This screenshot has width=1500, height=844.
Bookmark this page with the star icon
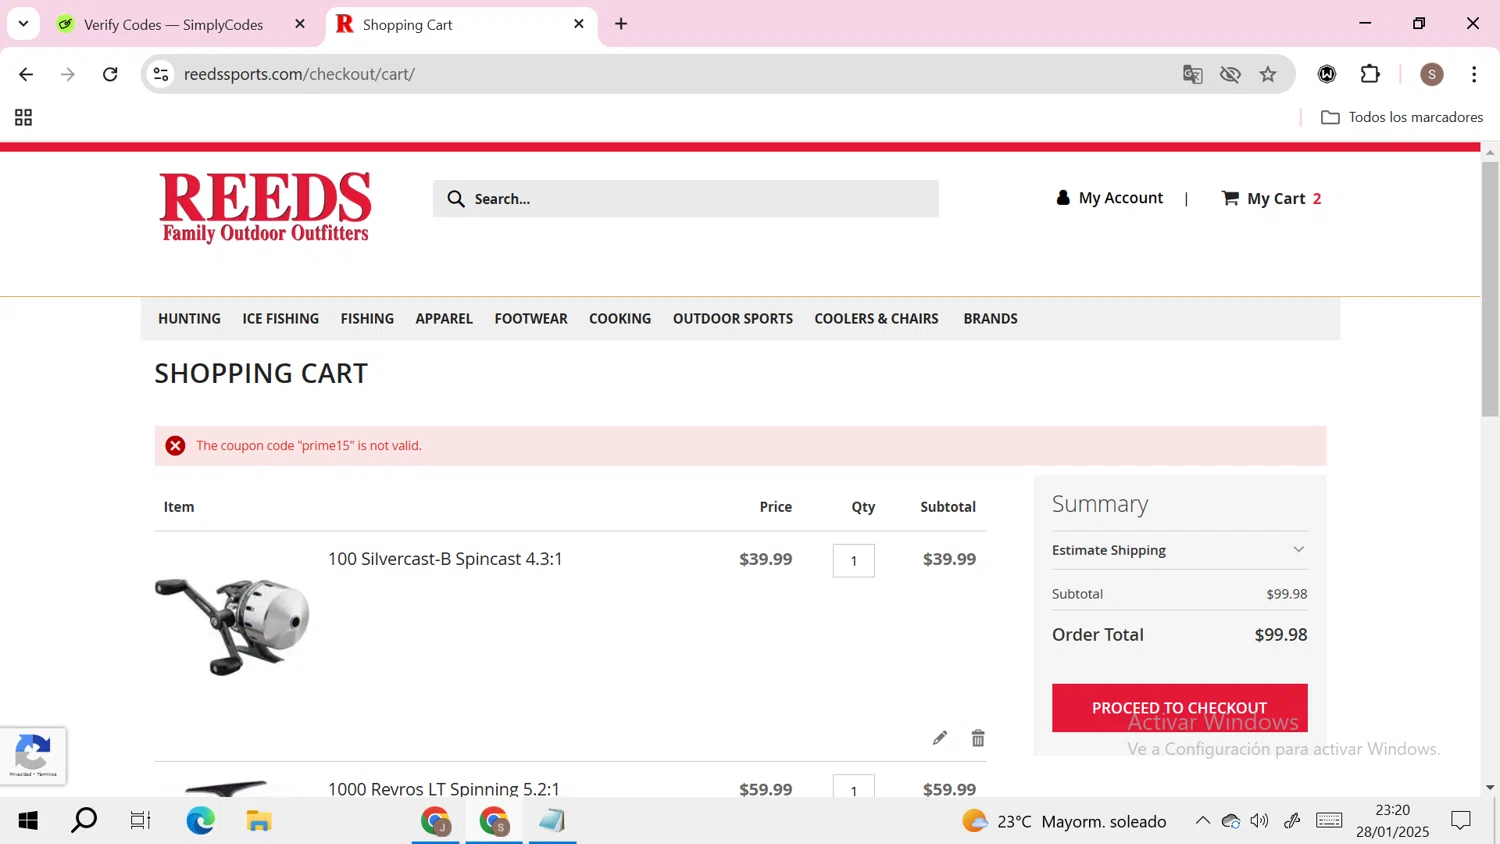click(x=1268, y=74)
